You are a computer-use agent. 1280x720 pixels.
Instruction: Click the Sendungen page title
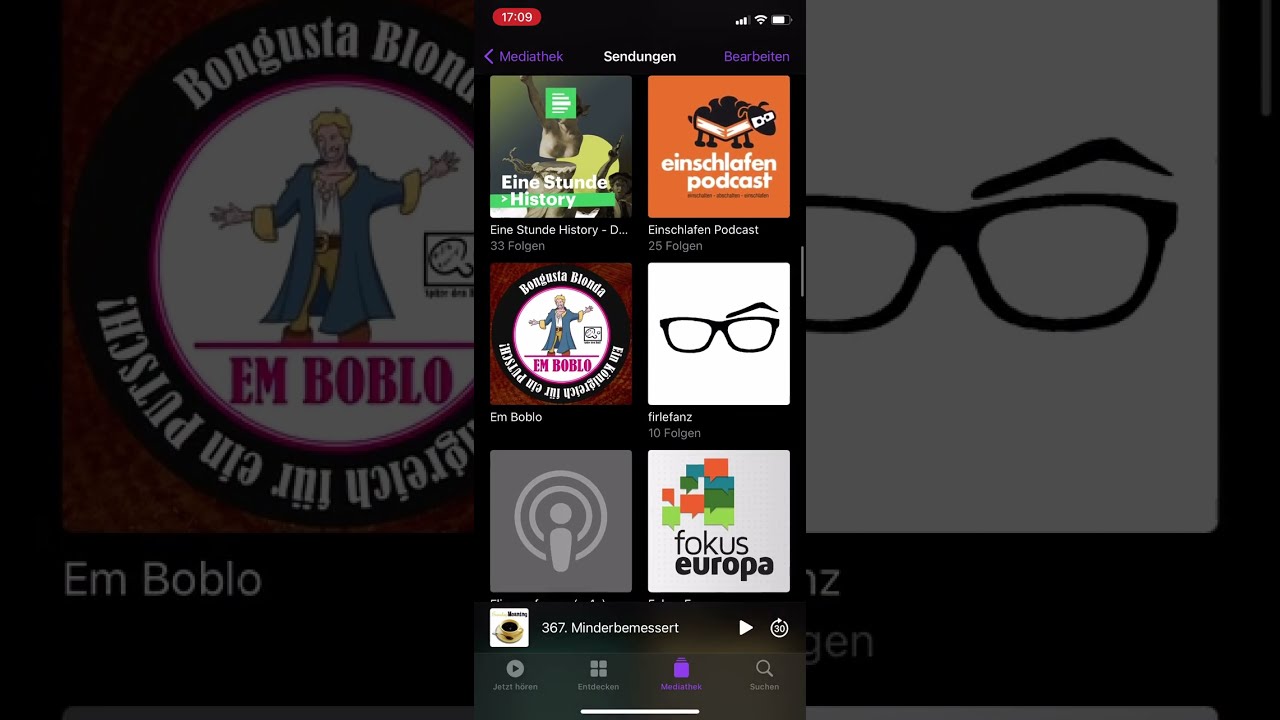(x=640, y=57)
